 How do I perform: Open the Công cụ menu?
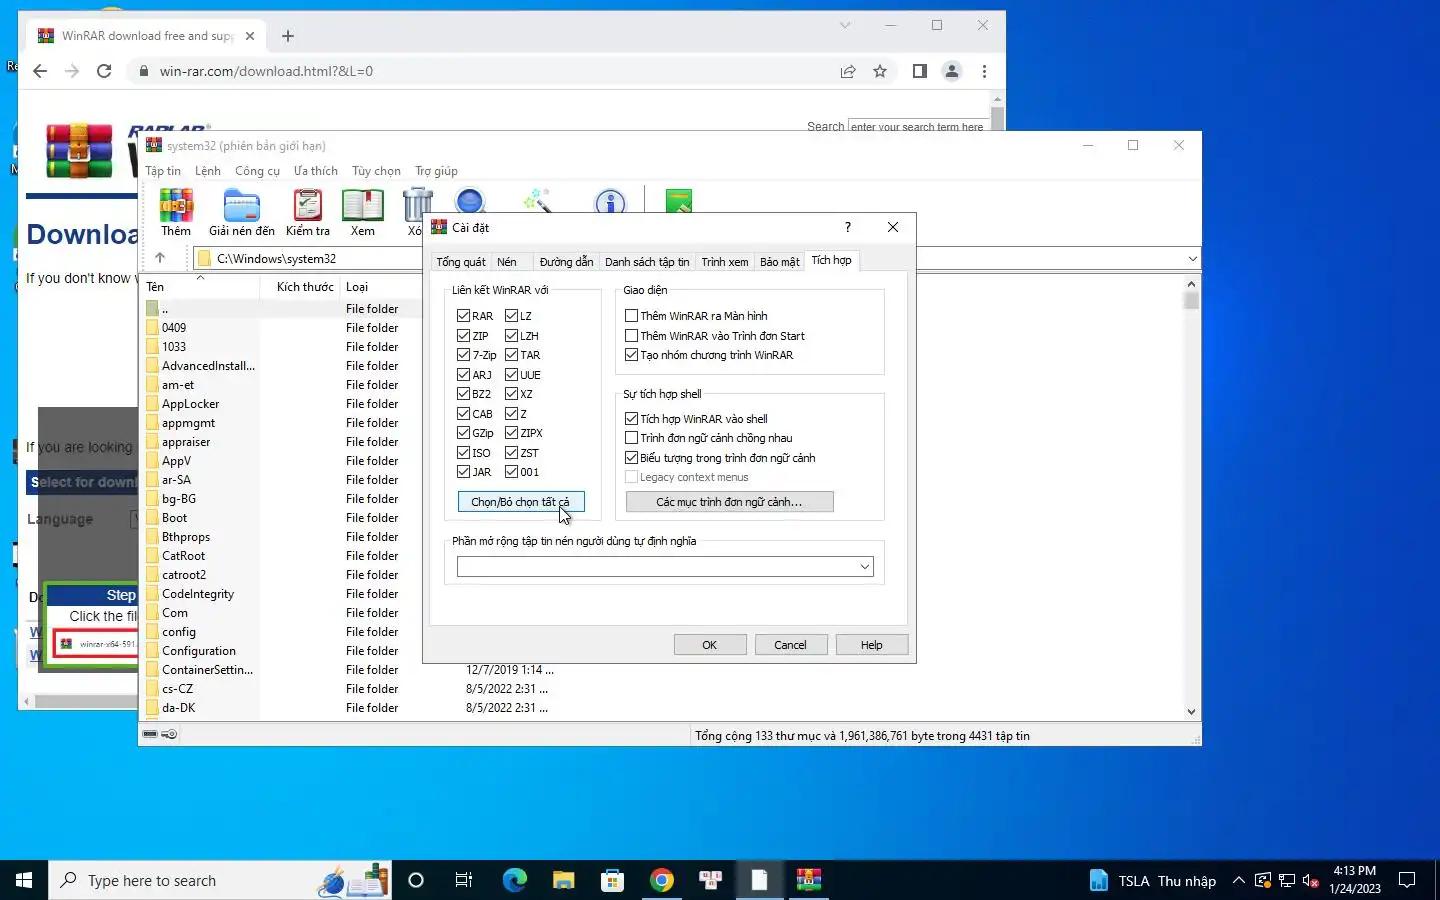click(x=257, y=171)
